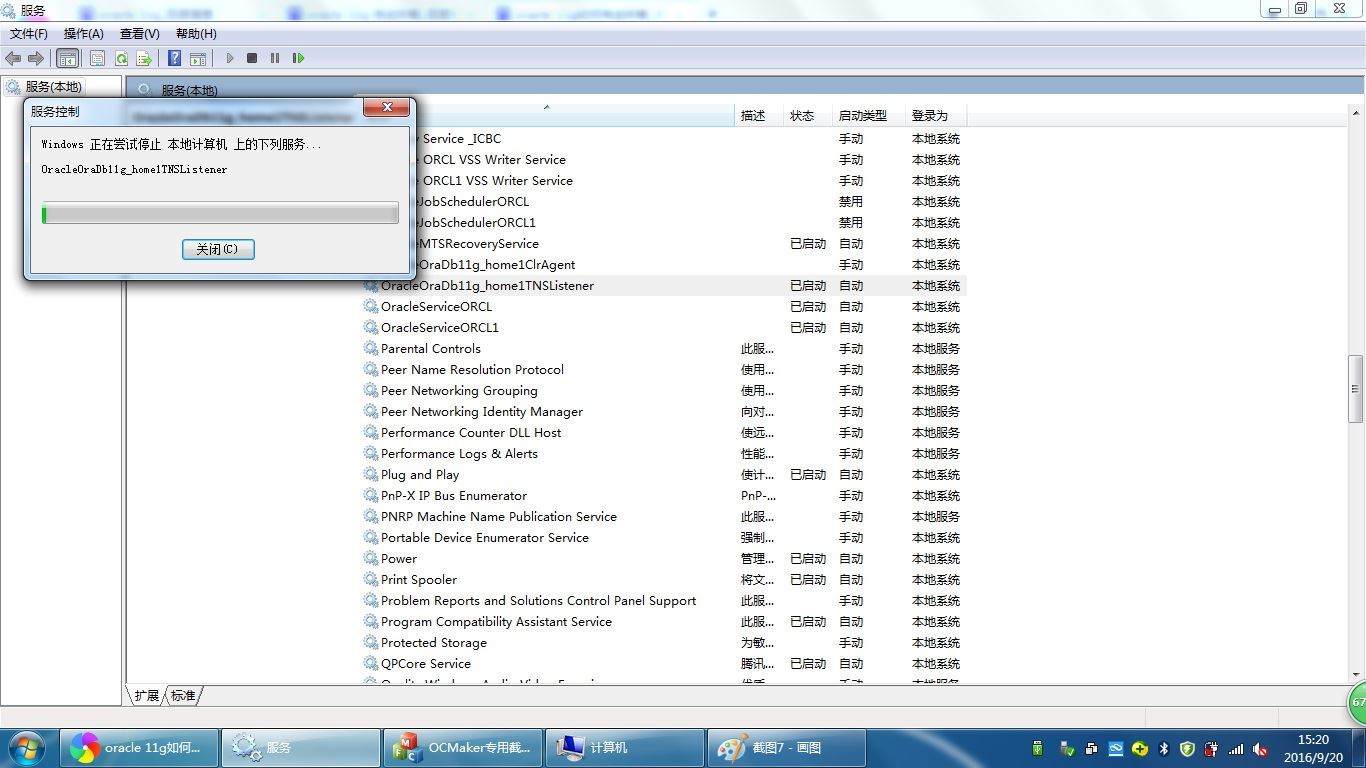Image resolution: width=1366 pixels, height=768 pixels.
Task: Click the Refresh toolbar icon
Action: [121, 59]
